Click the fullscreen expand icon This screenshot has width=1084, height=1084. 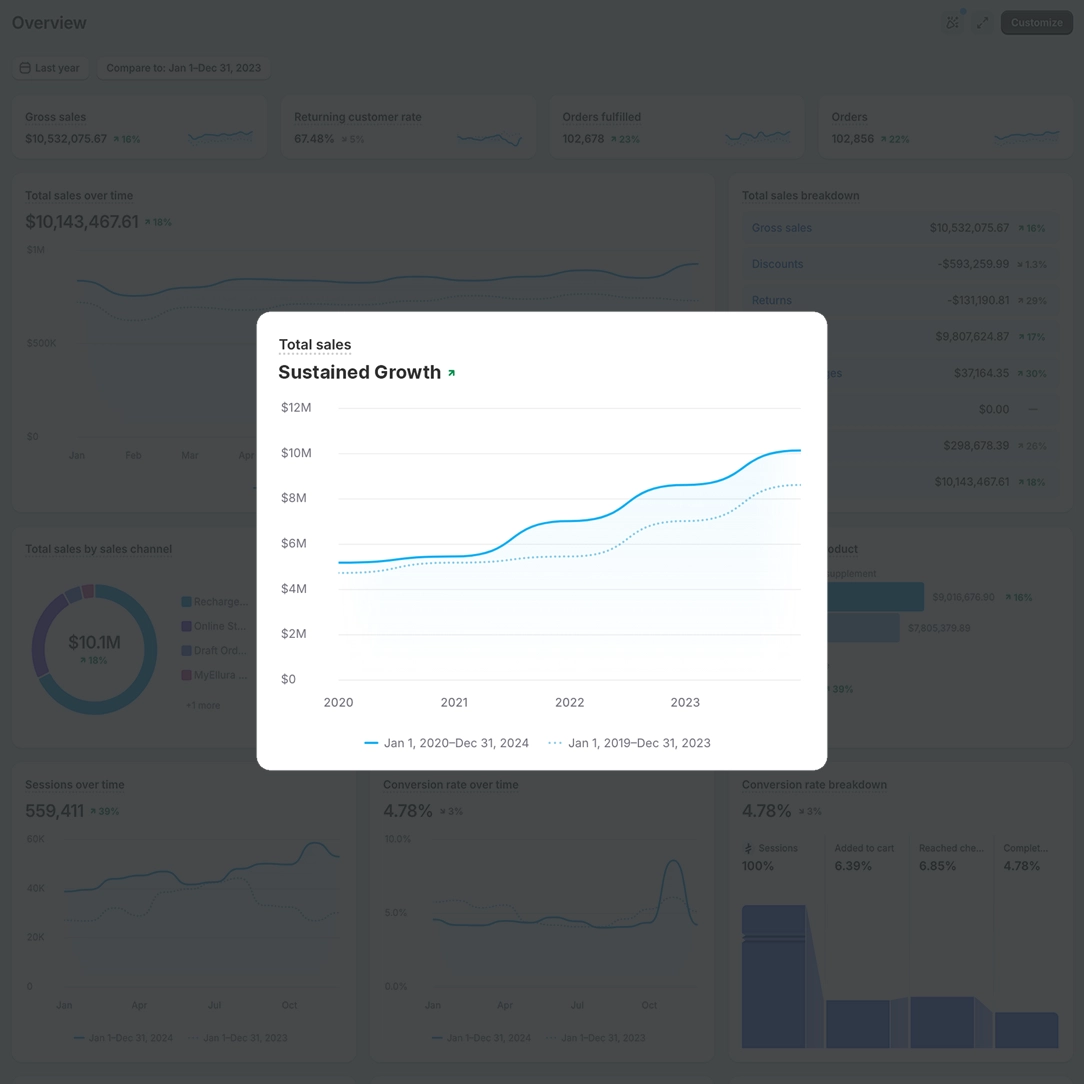[982, 22]
